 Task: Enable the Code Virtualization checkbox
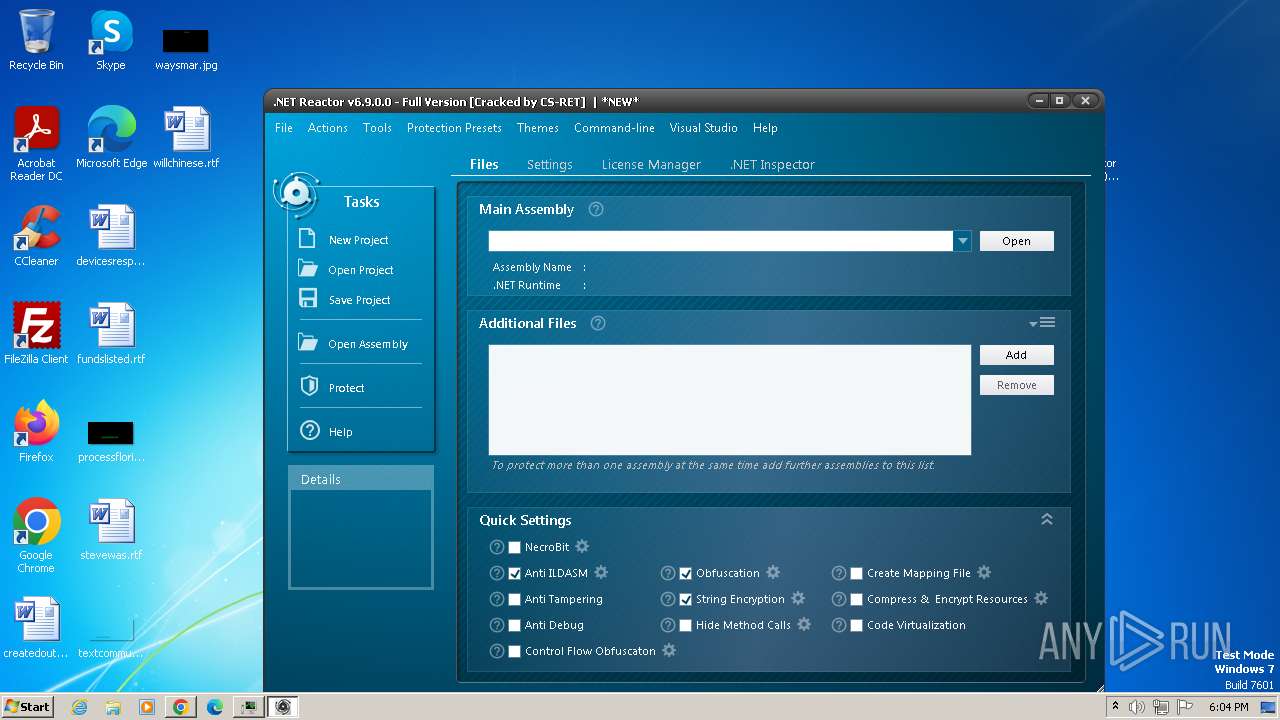click(x=857, y=625)
